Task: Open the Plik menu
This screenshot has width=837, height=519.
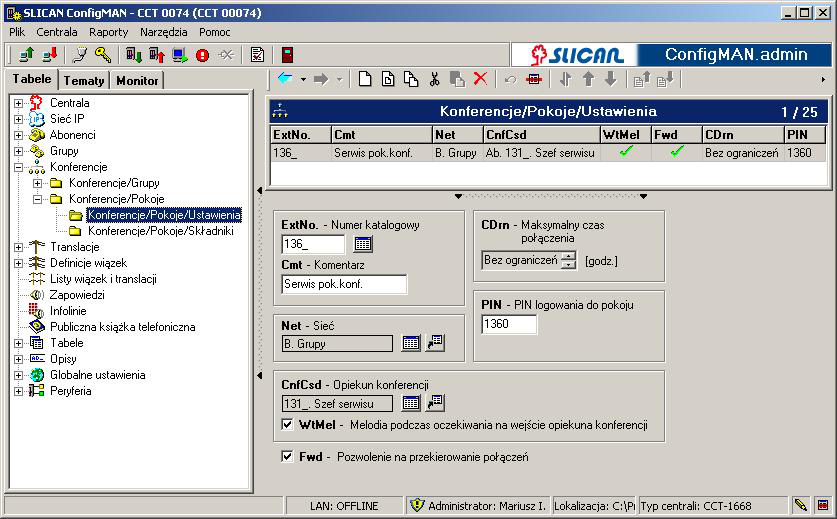Action: pyautogui.click(x=17, y=32)
